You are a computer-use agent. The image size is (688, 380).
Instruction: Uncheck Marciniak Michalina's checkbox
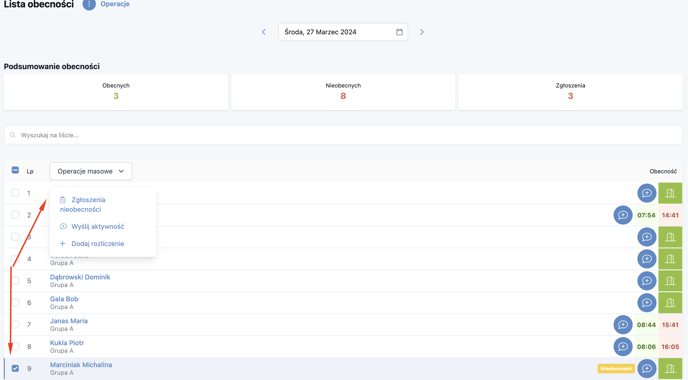(15, 369)
